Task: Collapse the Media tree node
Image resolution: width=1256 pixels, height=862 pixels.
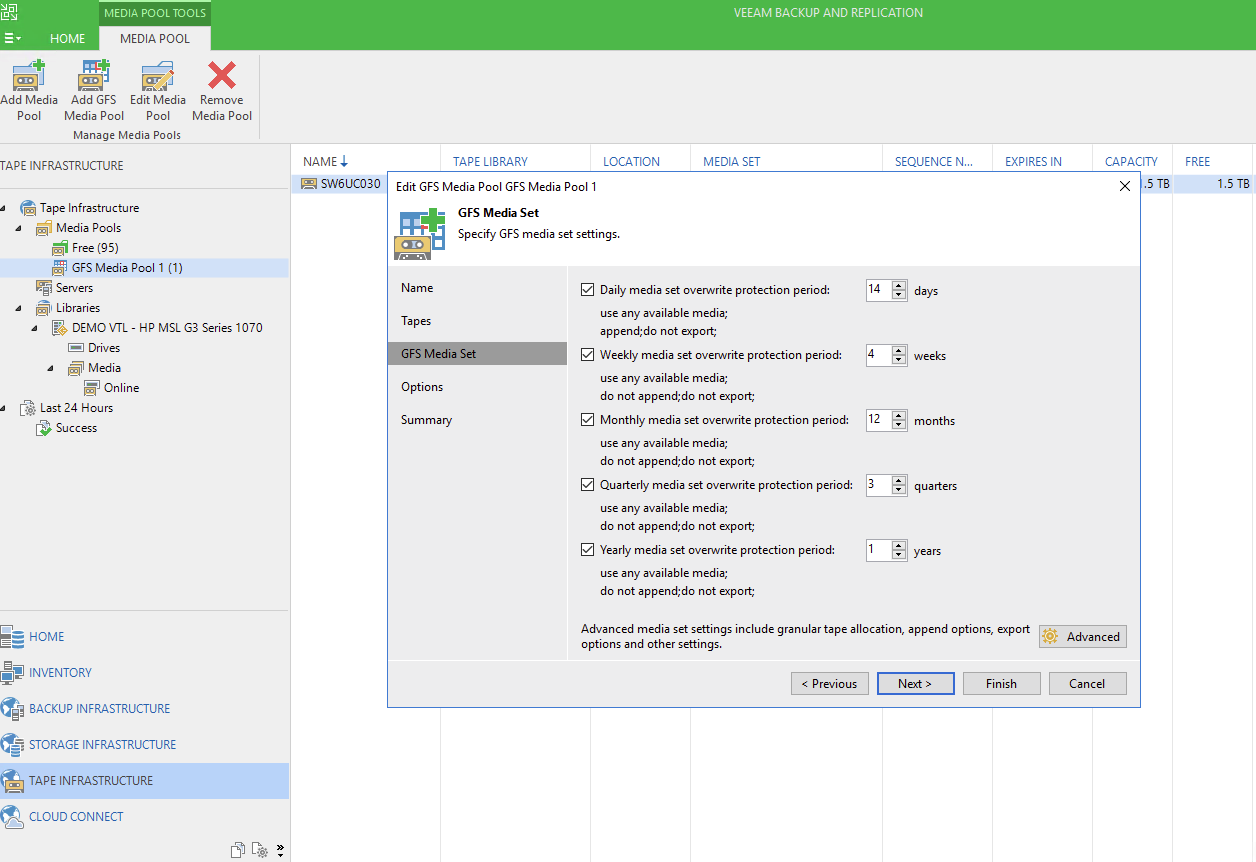Action: coord(52,368)
